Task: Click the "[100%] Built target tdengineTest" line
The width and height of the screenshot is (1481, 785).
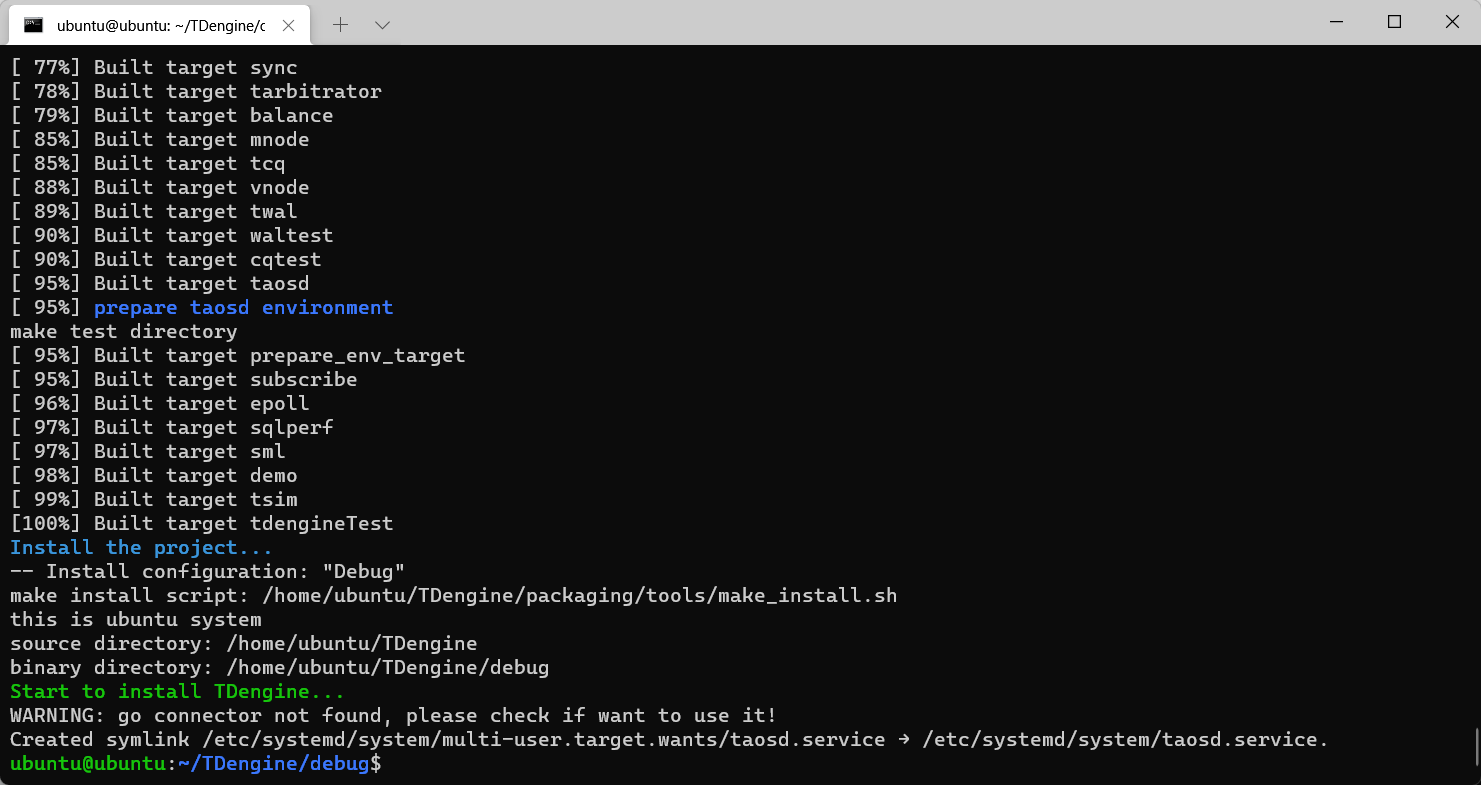Action: coord(201,524)
